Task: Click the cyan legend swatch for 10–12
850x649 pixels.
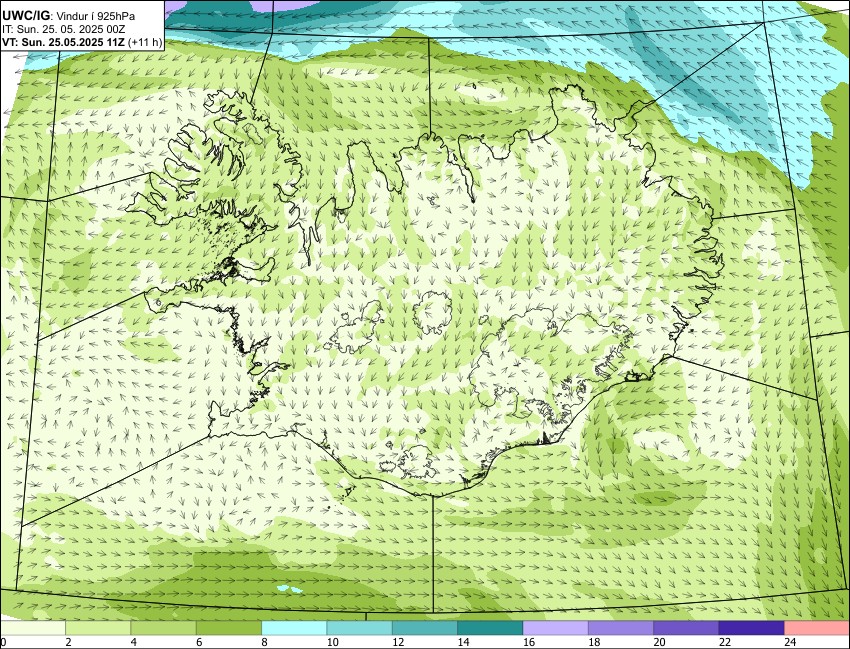Action: (359, 628)
